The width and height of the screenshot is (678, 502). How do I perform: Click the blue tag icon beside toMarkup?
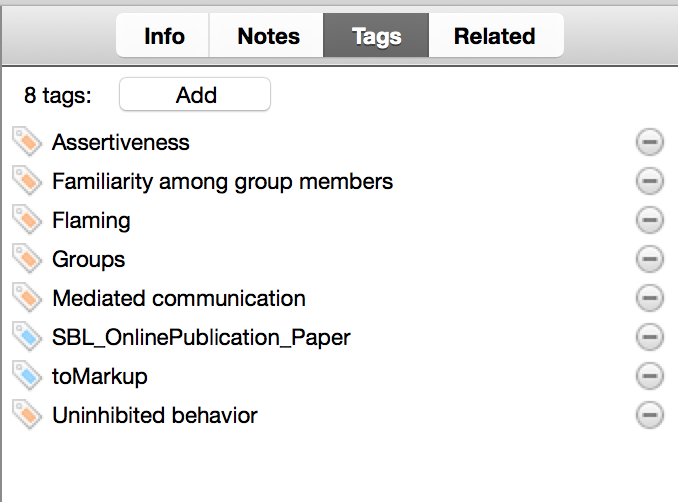pos(27,376)
